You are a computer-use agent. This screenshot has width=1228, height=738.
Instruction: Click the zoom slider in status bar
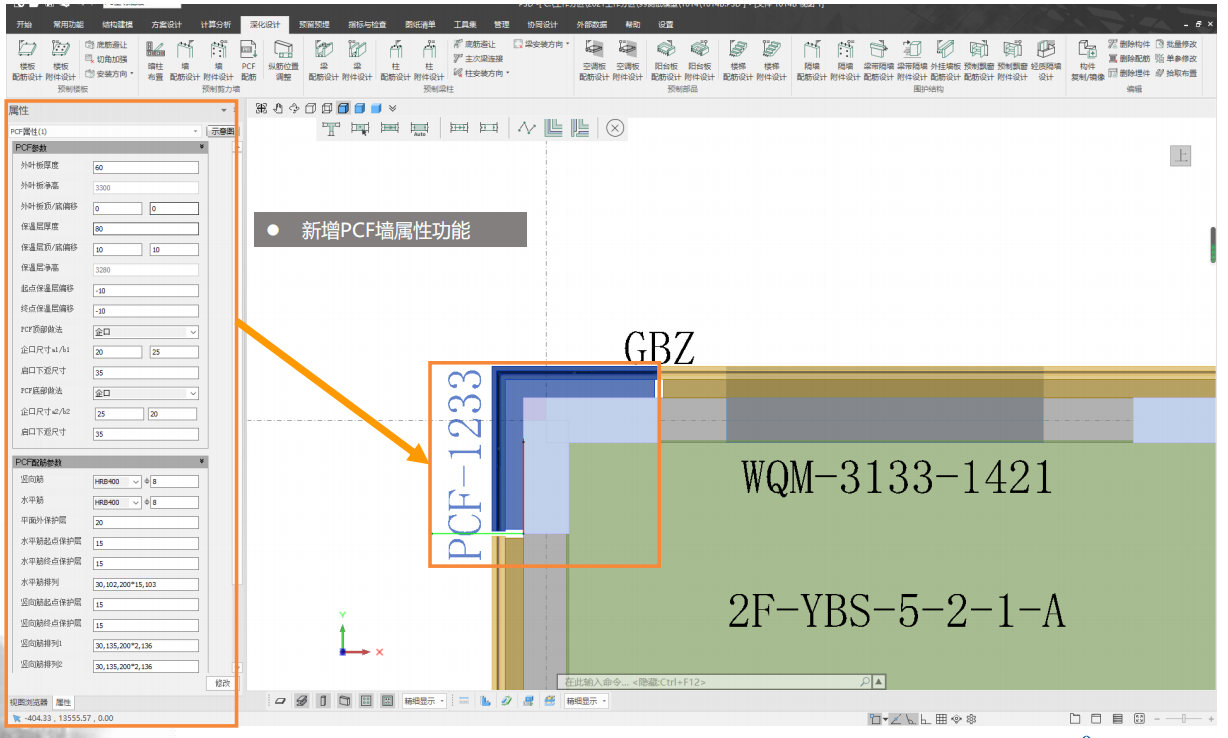1183,719
